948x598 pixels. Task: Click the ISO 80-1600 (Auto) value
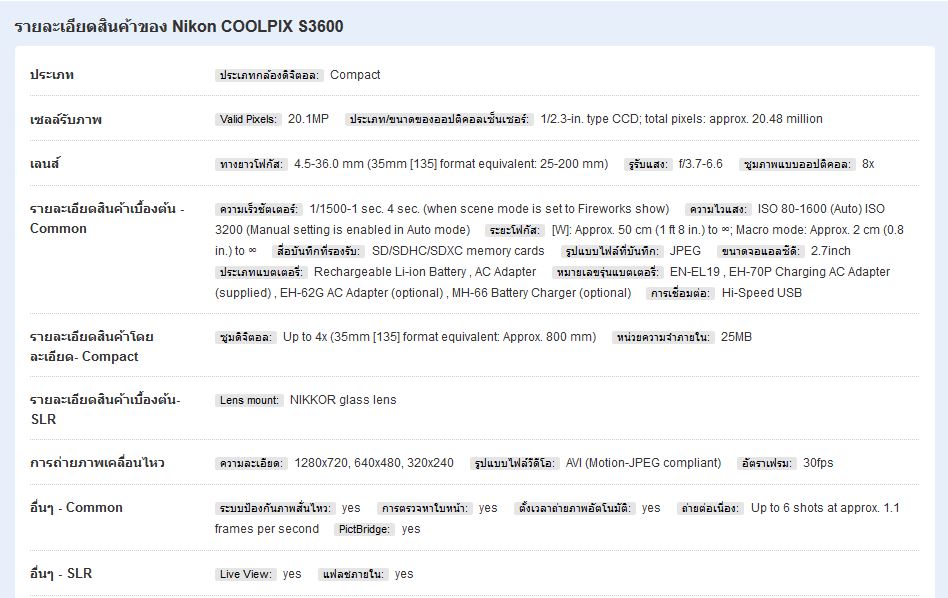click(x=810, y=209)
